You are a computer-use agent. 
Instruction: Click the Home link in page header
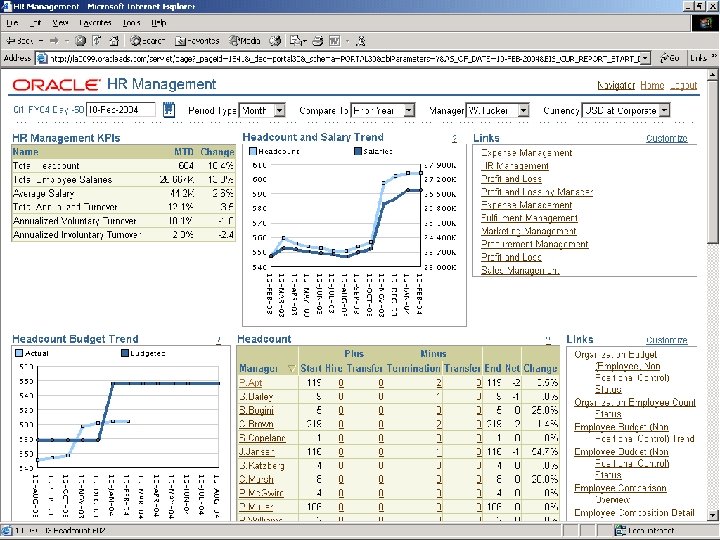(x=652, y=85)
